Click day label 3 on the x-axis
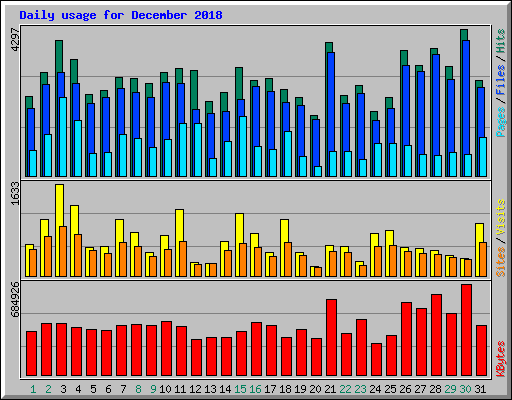Screen dimensions: 512x400 coord(63,389)
